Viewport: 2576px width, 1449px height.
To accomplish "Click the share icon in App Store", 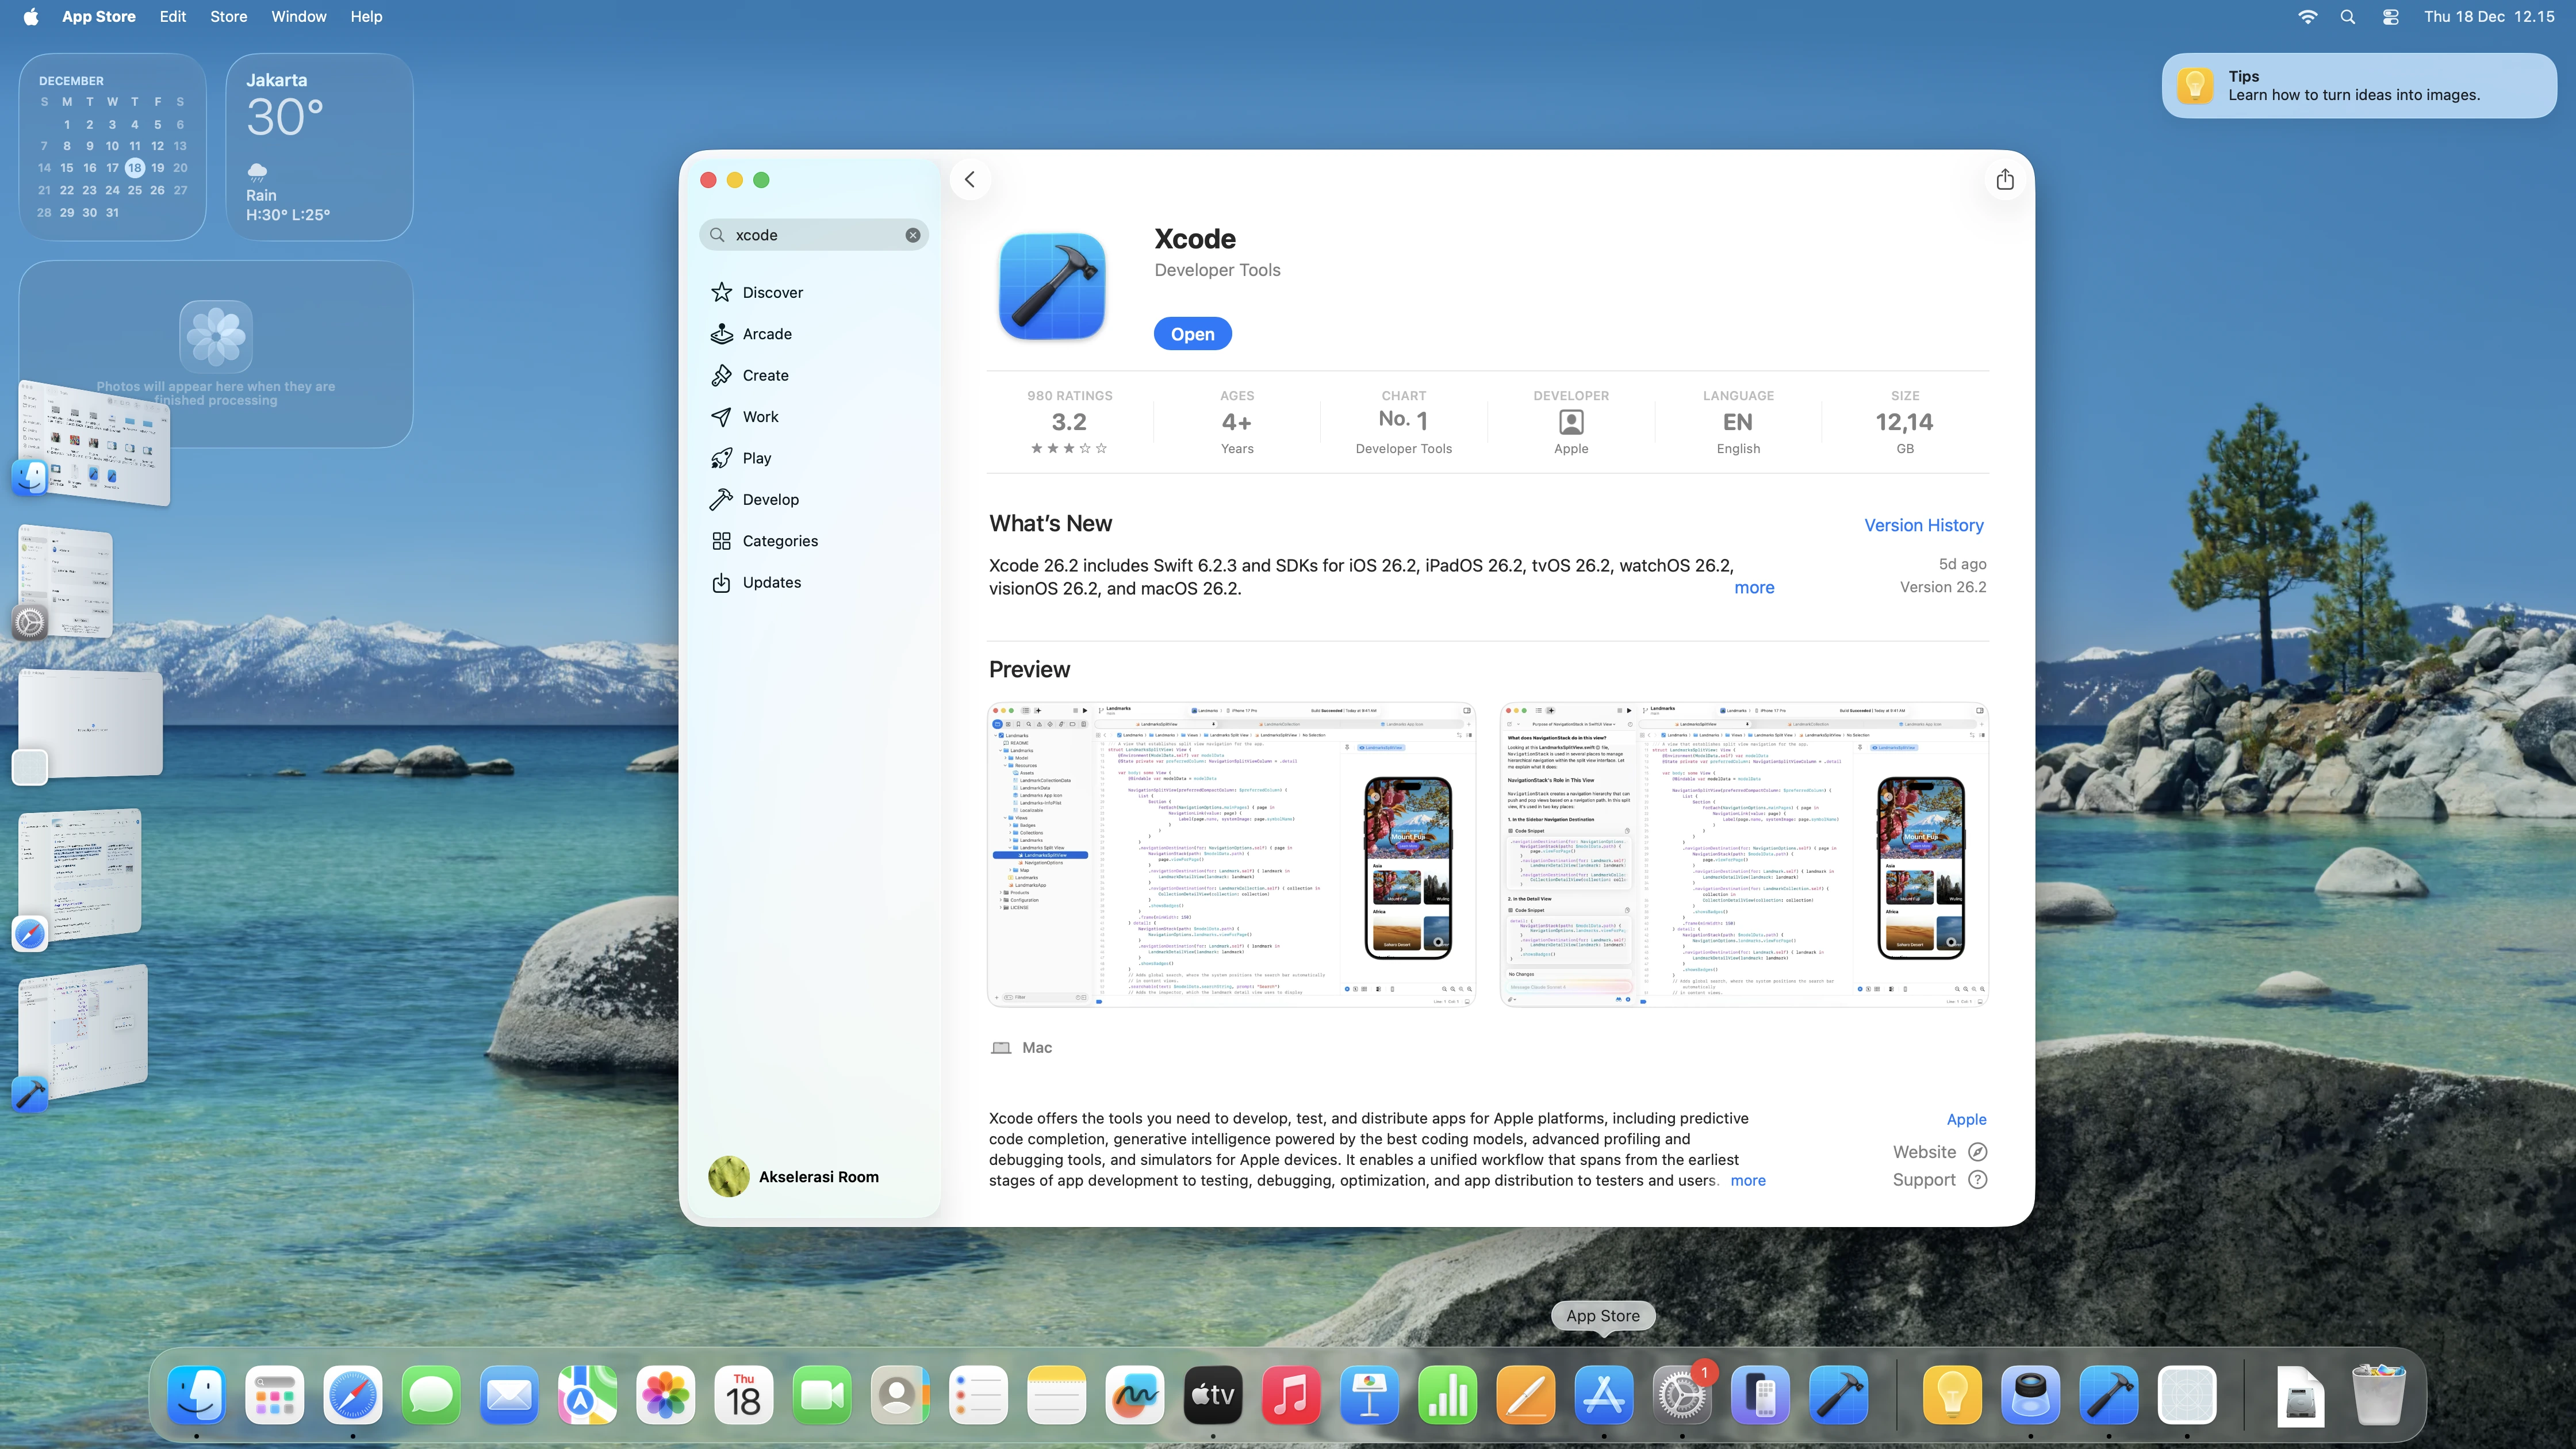I will 2004,180.
